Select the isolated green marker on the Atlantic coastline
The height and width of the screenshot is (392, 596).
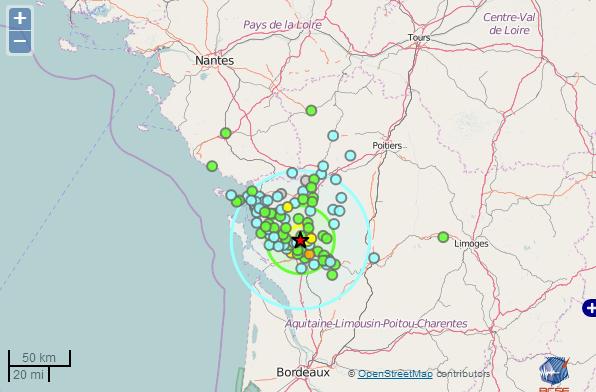pos(212,166)
